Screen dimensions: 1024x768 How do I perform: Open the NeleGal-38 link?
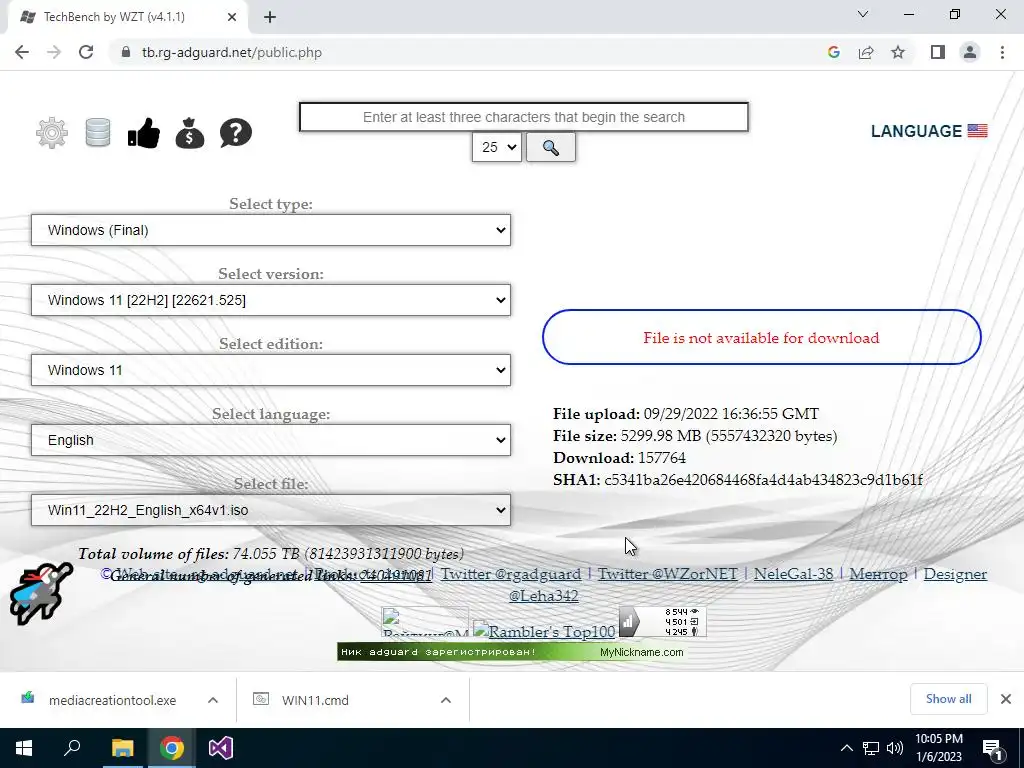(x=793, y=574)
